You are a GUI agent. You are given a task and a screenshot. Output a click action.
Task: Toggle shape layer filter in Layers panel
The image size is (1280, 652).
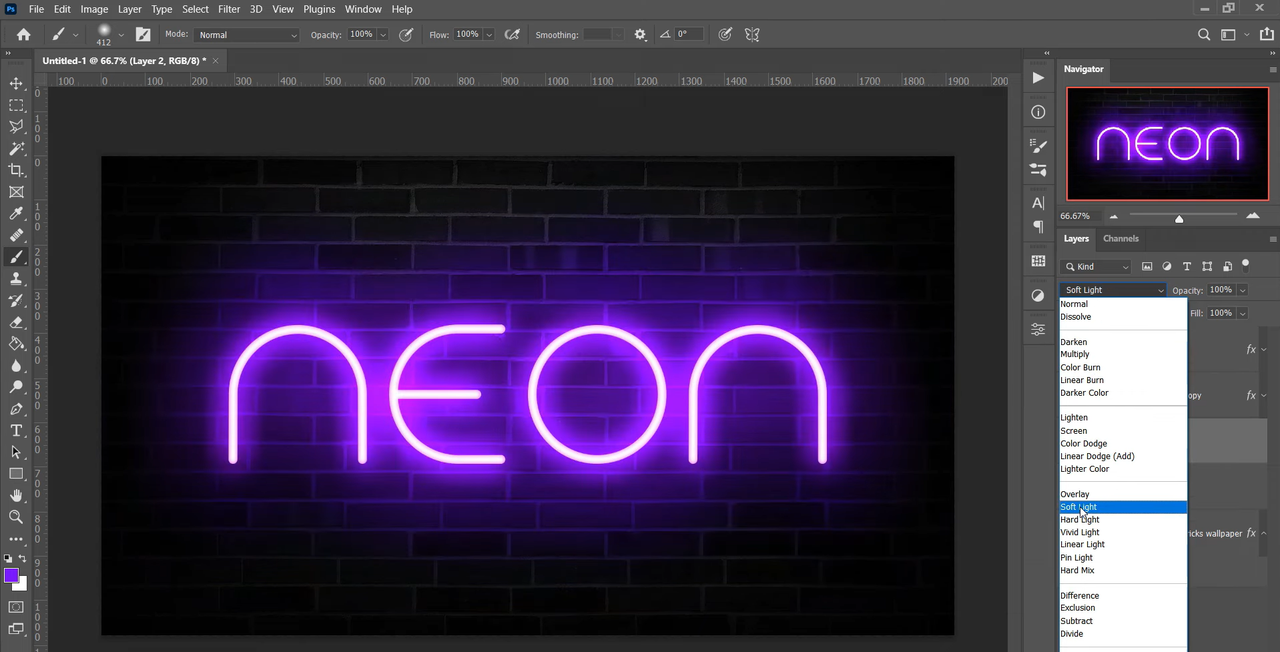1207,266
